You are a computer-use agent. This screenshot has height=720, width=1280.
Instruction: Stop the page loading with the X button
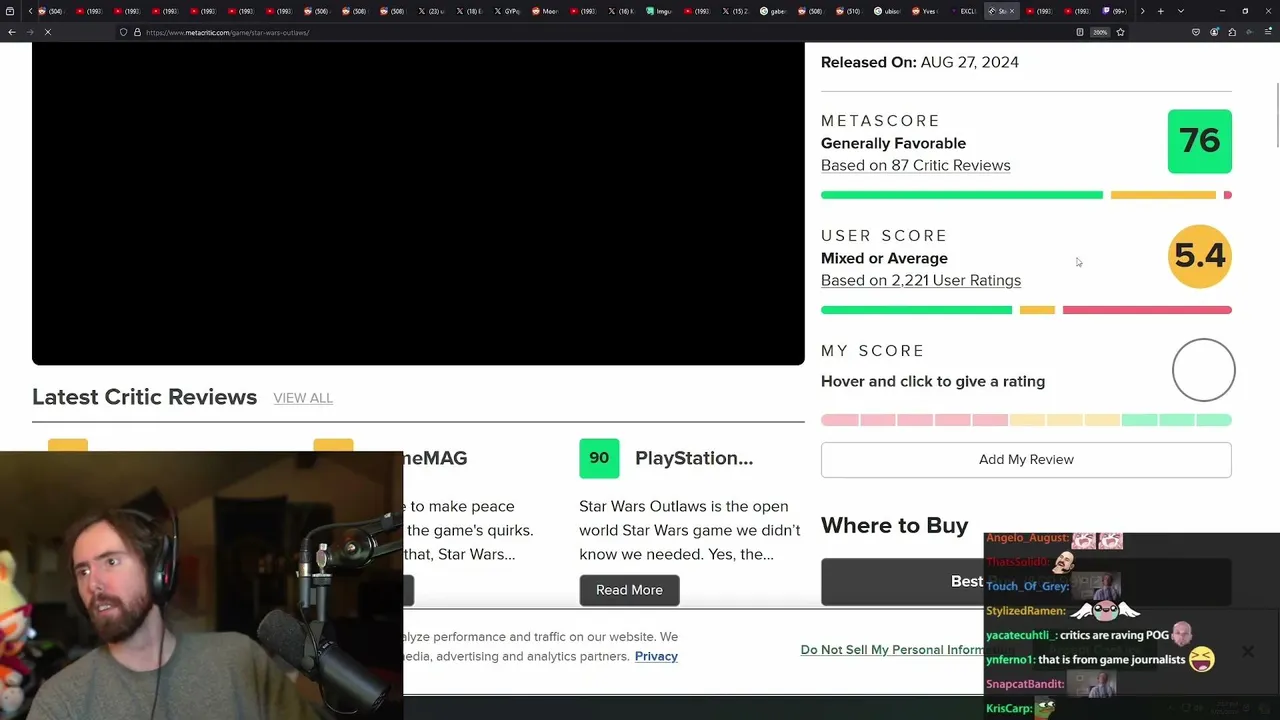(48, 32)
